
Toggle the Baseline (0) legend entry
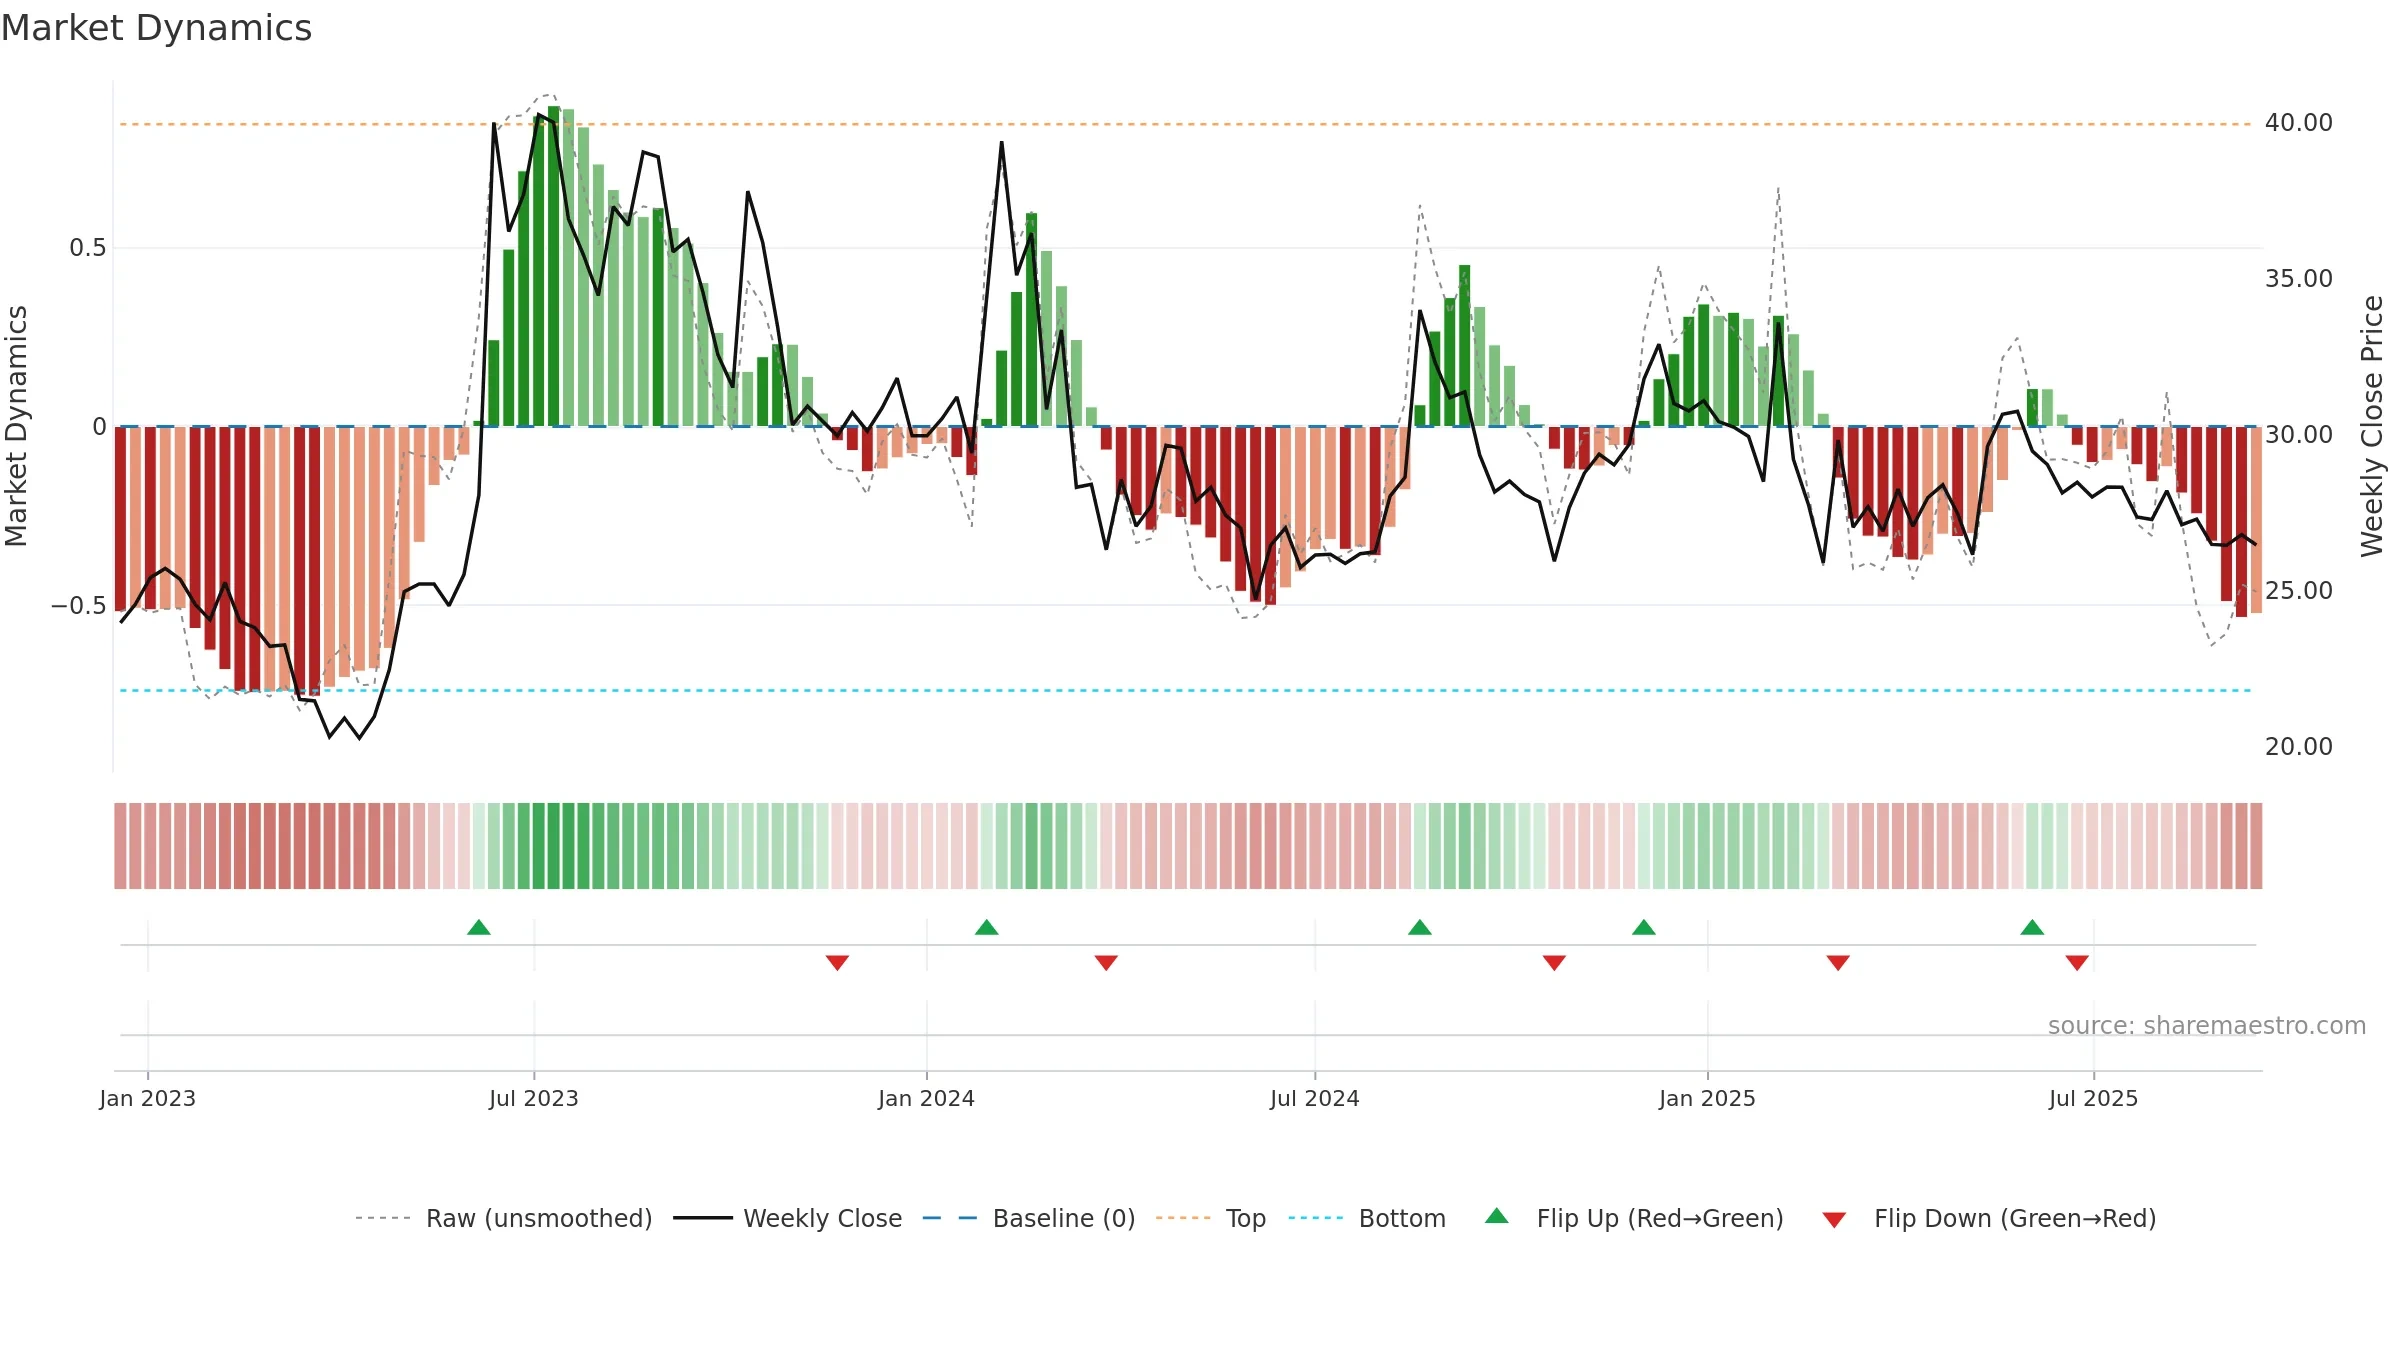click(1029, 1218)
